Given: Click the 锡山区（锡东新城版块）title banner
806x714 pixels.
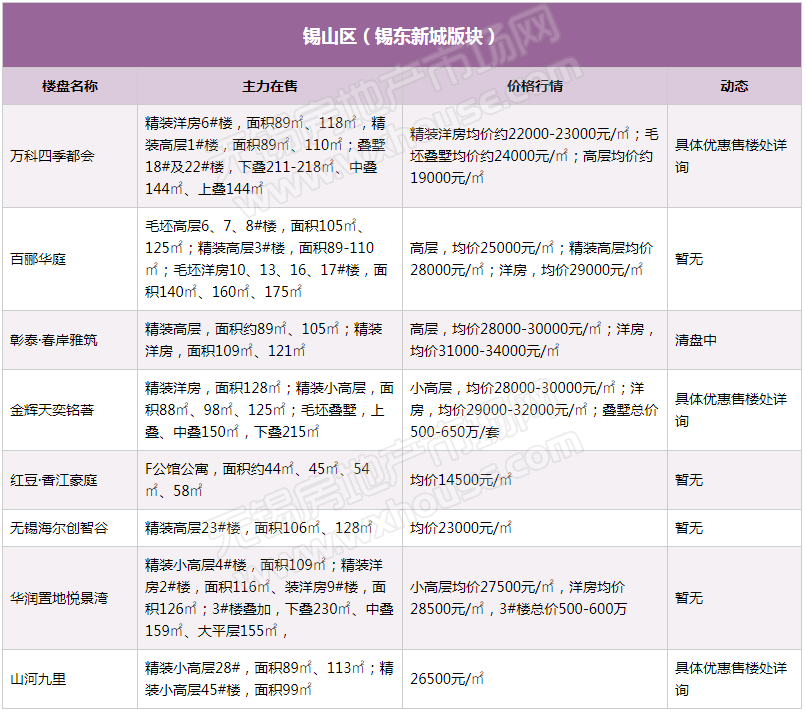Looking at the screenshot, I should click(402, 36).
